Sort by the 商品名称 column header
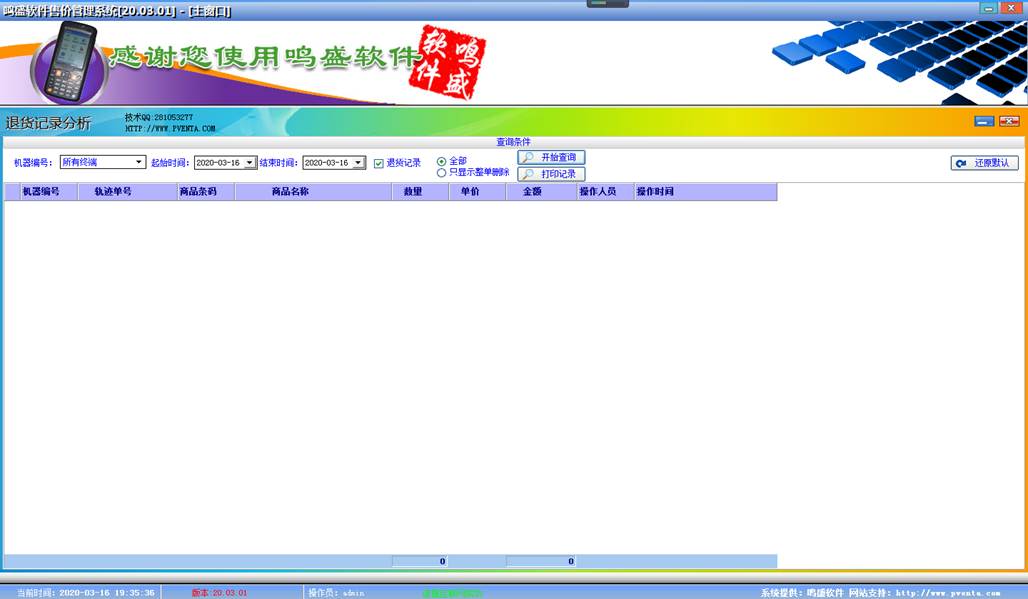 coord(312,192)
